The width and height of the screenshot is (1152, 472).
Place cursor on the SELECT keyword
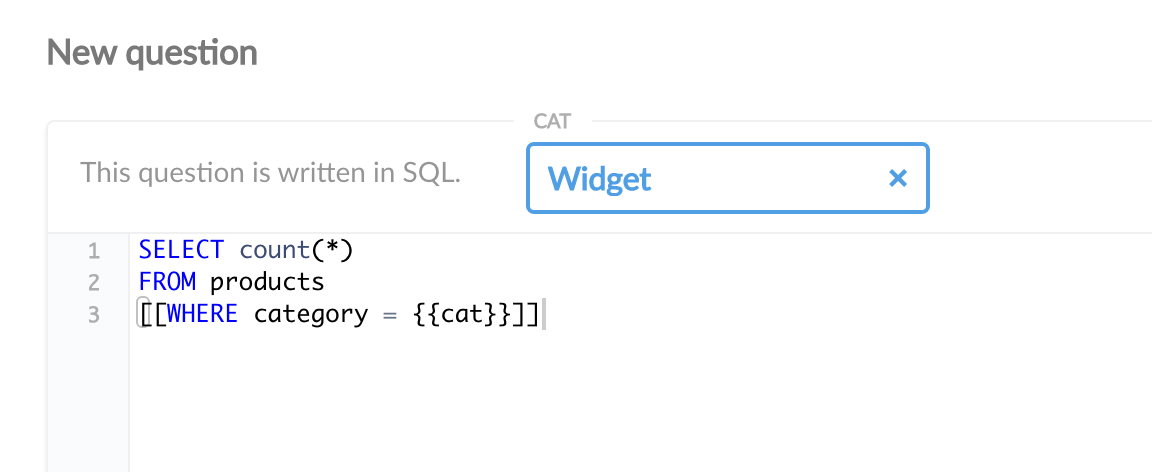(181, 250)
